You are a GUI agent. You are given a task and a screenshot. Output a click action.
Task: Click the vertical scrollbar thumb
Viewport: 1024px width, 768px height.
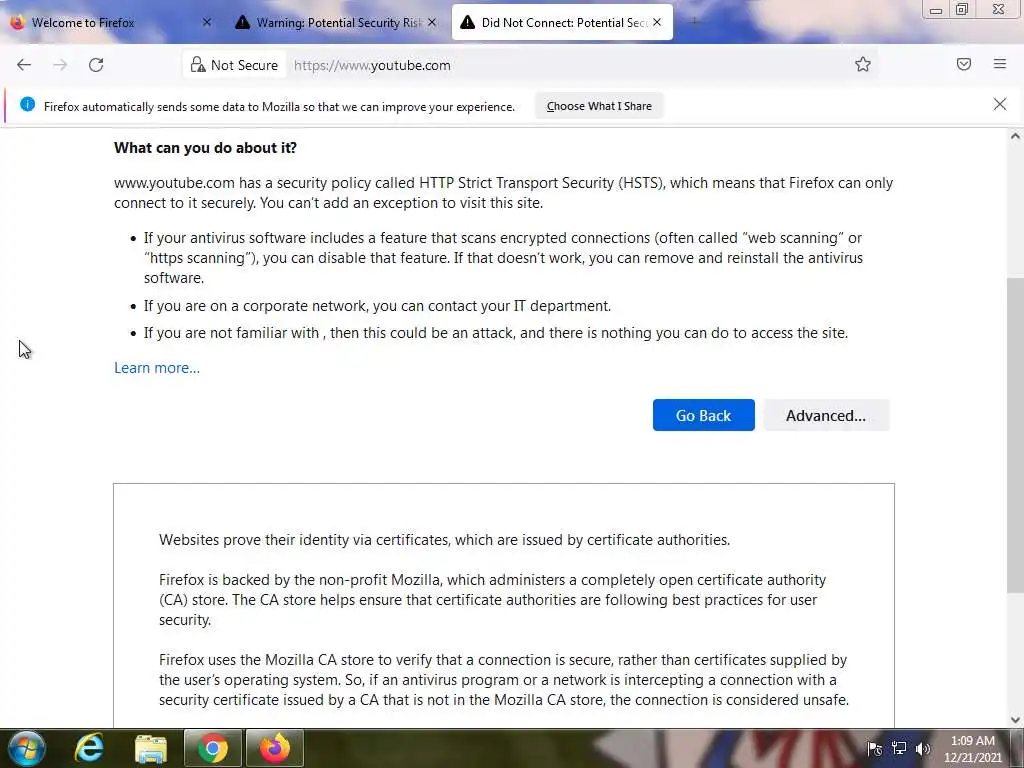[x=1015, y=436]
